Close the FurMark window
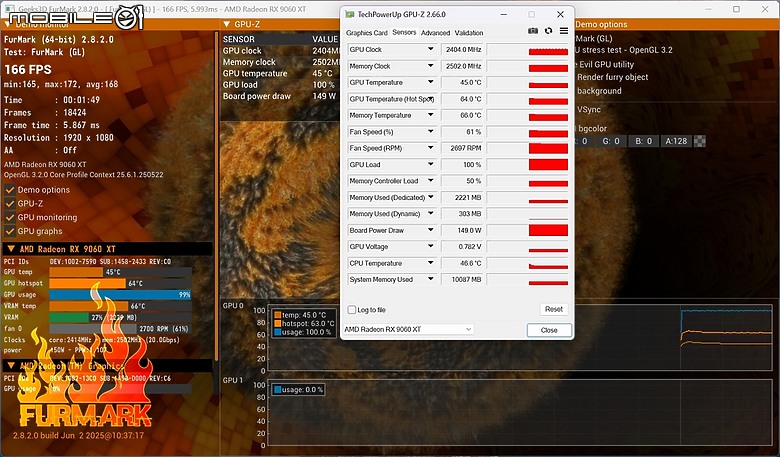 click(765, 9)
